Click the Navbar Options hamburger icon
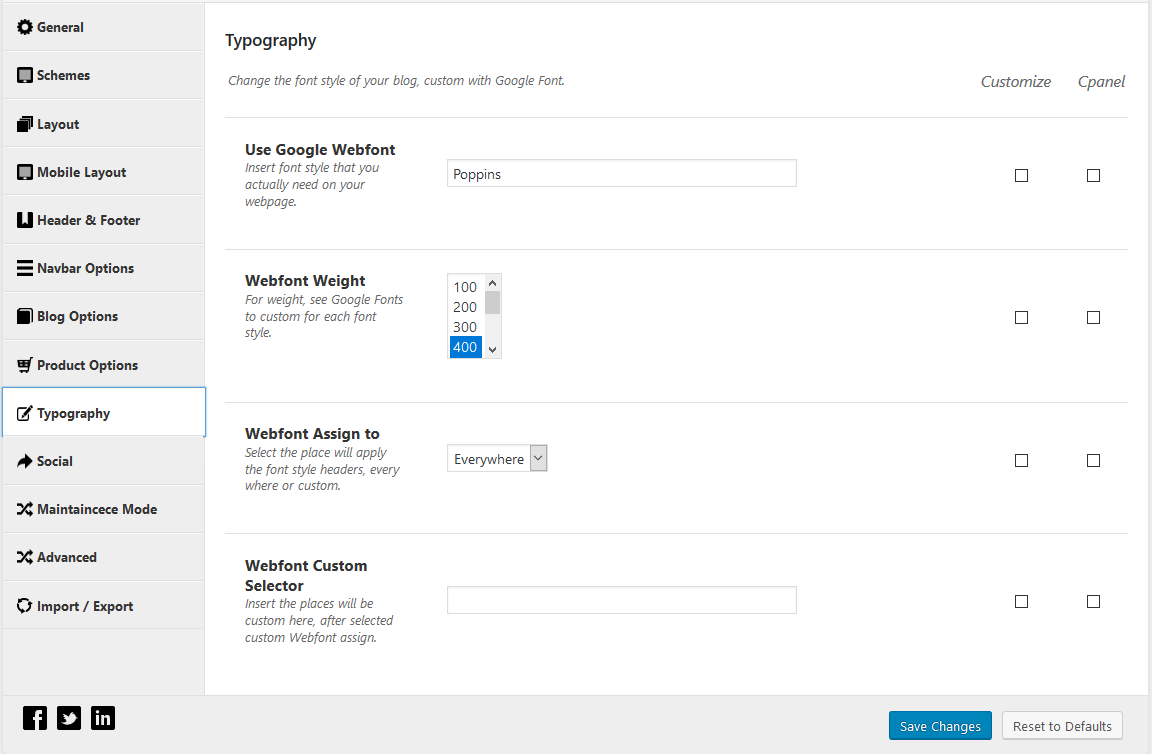The width and height of the screenshot is (1152, 754). [x=25, y=268]
